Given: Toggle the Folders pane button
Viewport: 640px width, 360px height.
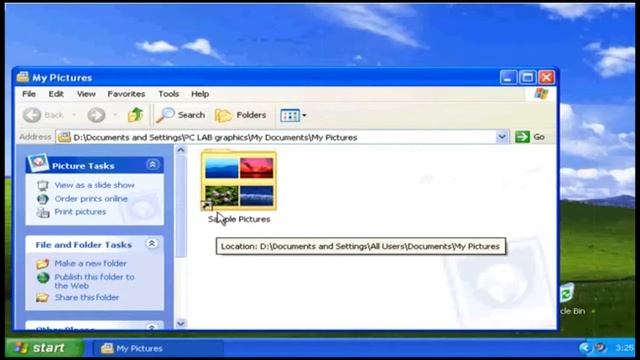Looking at the screenshot, I should coord(241,115).
